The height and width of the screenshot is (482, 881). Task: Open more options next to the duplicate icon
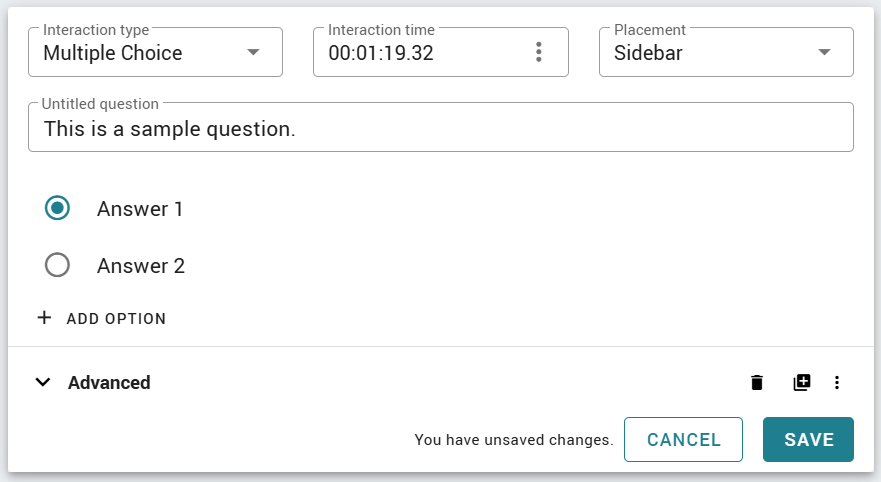coord(837,383)
